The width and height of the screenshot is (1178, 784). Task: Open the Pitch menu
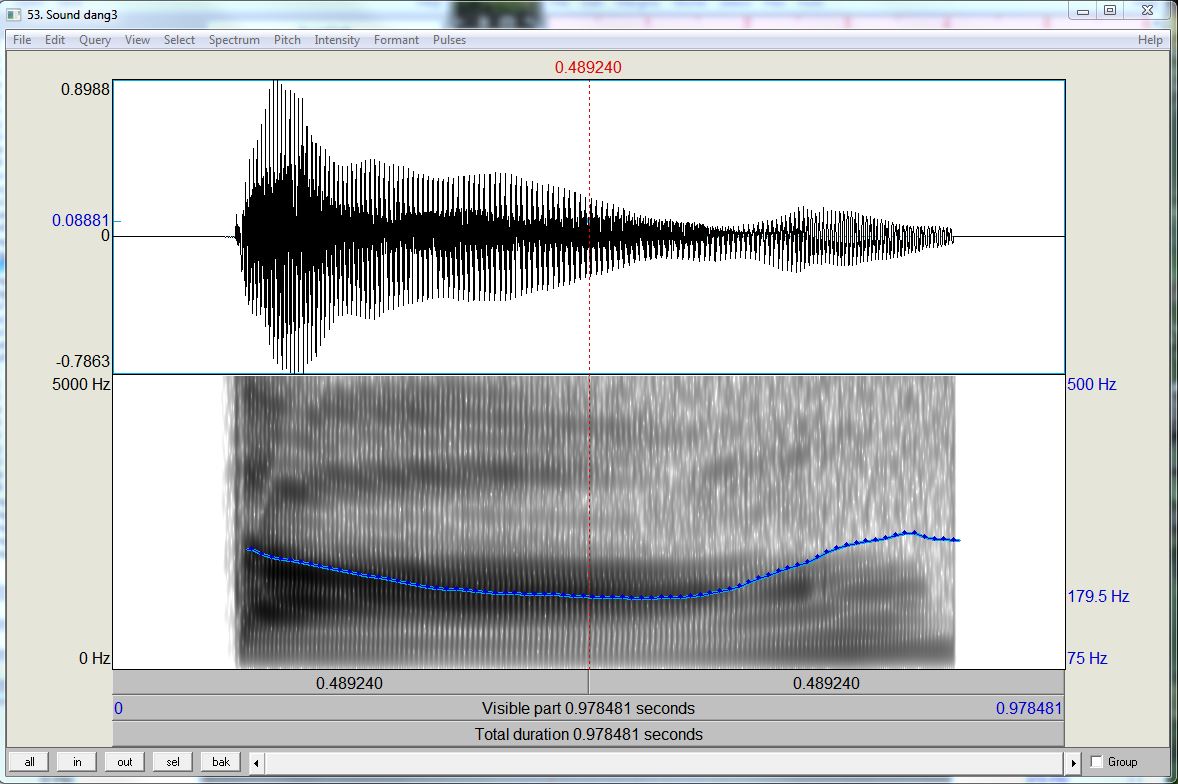(287, 40)
